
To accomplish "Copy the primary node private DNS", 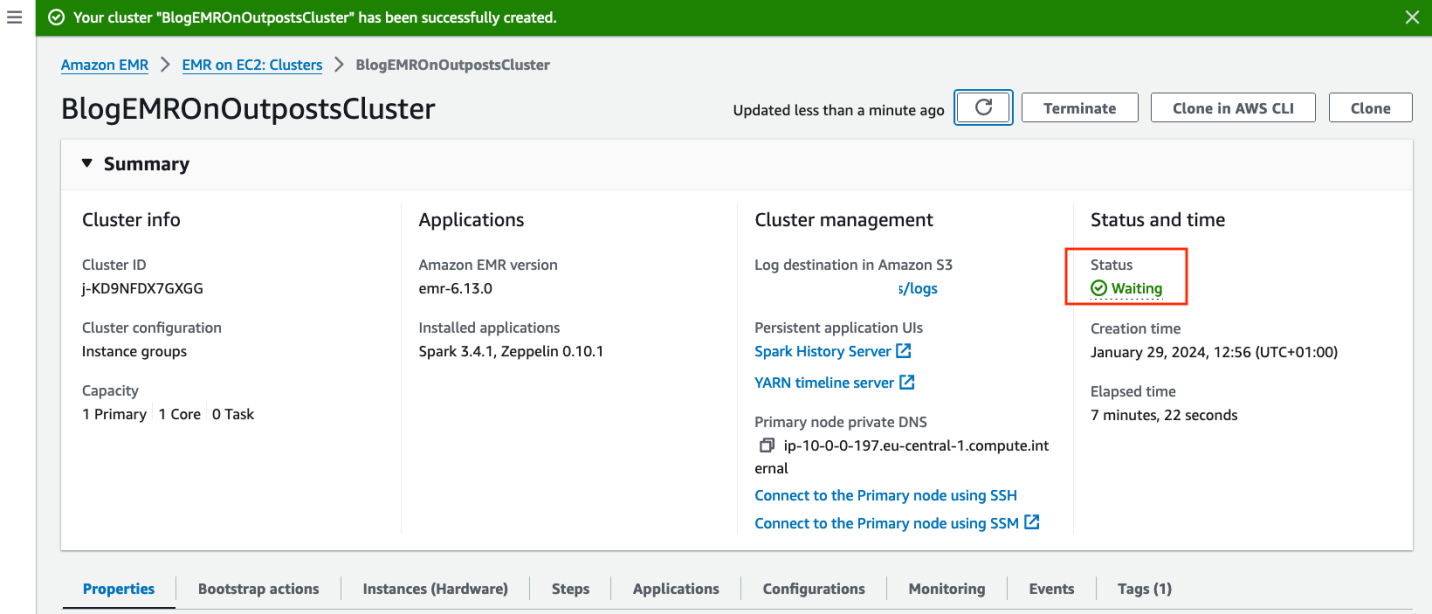I will point(766,446).
